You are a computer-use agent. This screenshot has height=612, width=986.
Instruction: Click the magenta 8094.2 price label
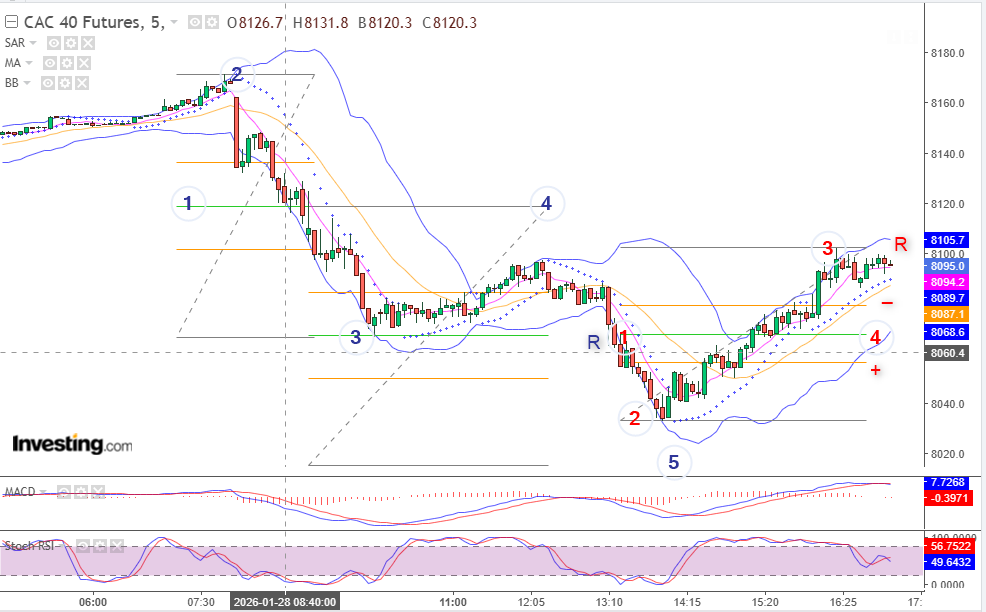[x=947, y=282]
